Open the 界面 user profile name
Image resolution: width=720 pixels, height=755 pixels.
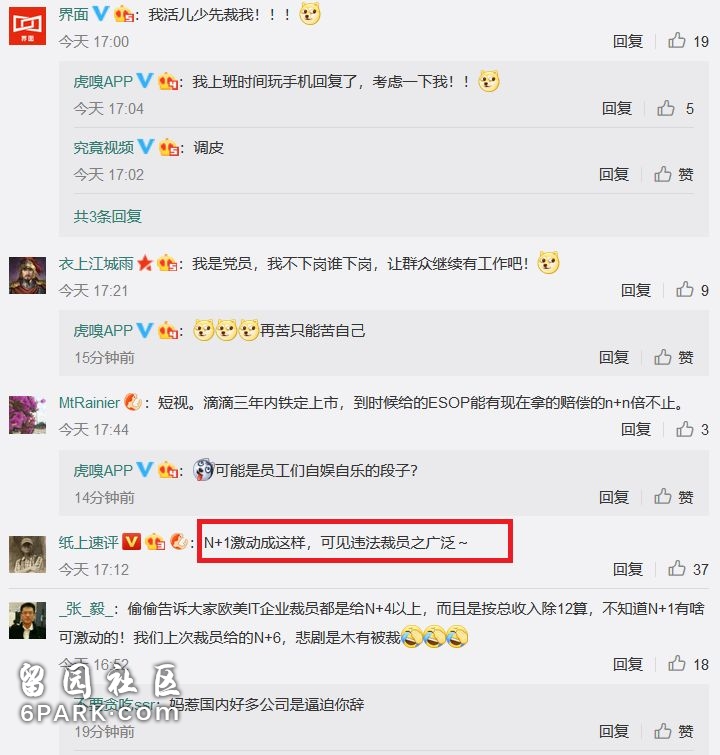tap(74, 14)
